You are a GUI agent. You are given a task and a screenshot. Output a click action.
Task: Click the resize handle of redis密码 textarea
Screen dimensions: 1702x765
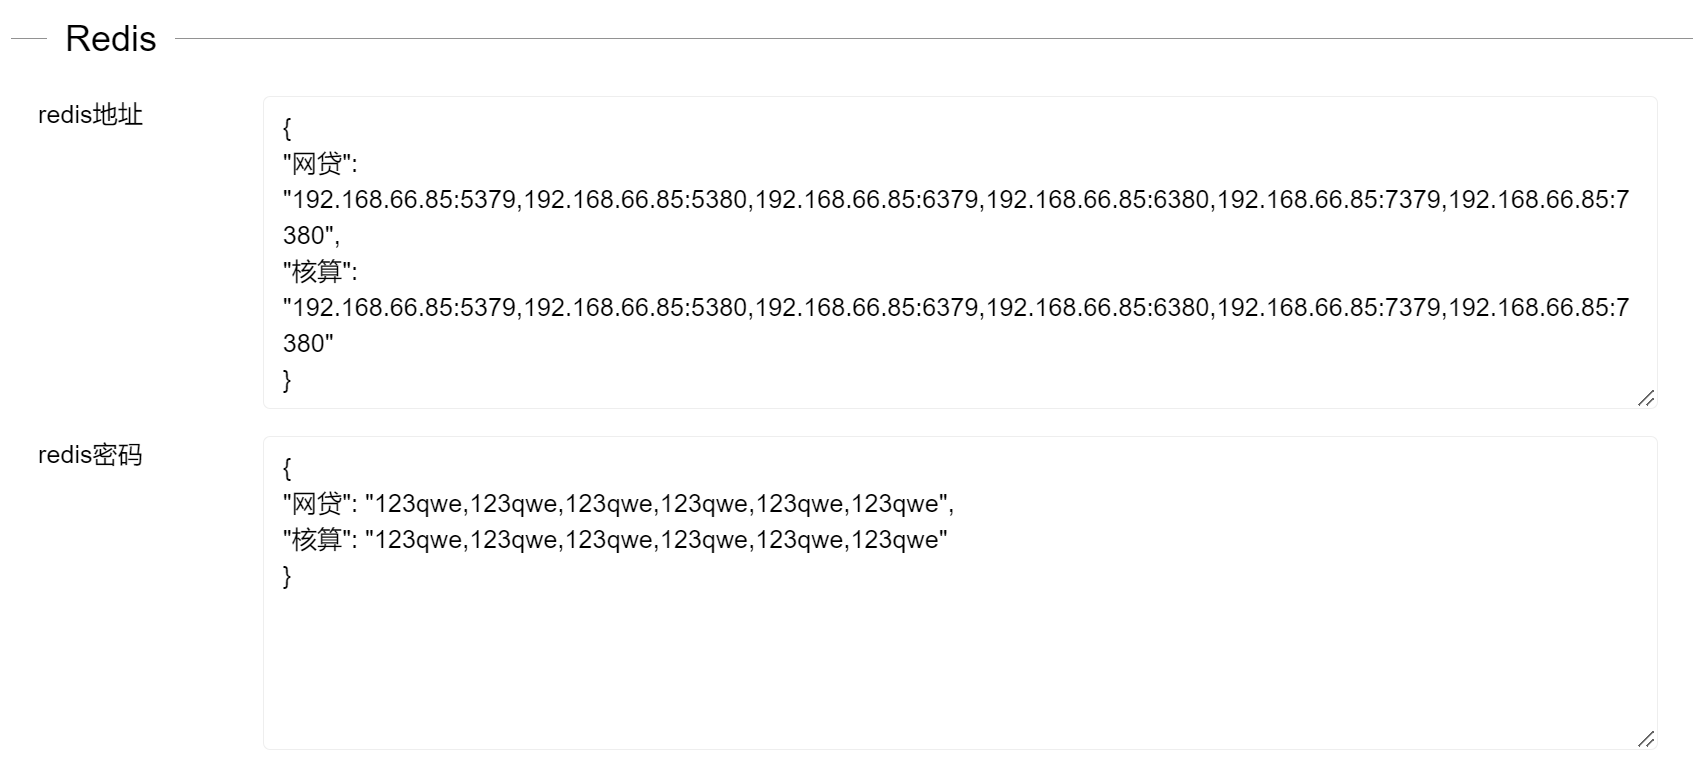(1646, 739)
